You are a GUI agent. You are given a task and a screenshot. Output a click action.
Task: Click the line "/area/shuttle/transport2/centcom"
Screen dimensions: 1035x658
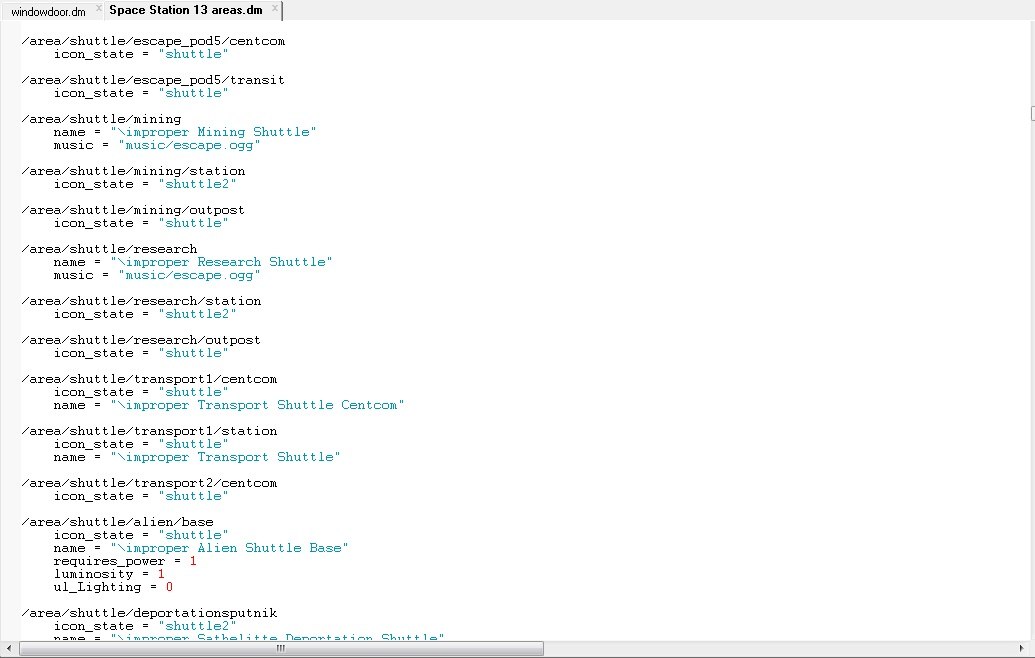pyautogui.click(x=149, y=483)
